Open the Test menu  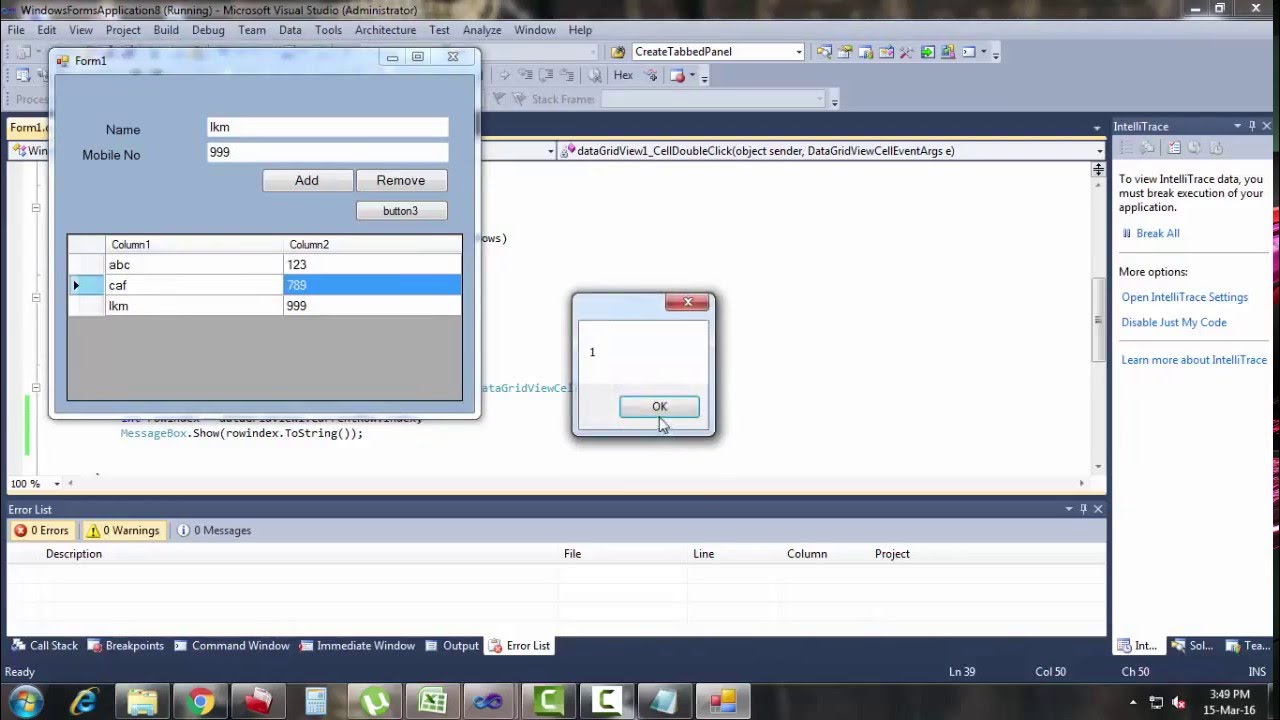(x=439, y=30)
